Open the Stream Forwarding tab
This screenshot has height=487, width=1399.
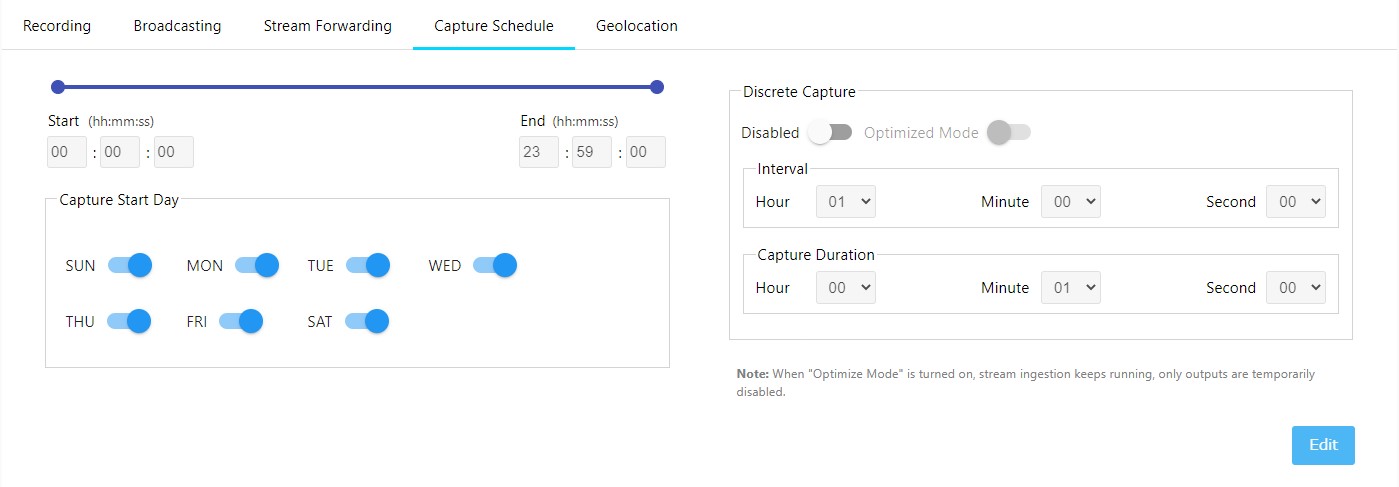(x=327, y=26)
